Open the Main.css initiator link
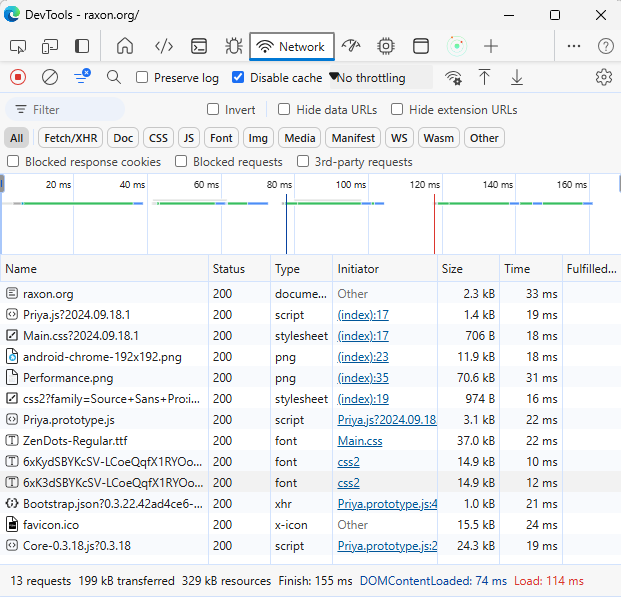 (x=361, y=441)
